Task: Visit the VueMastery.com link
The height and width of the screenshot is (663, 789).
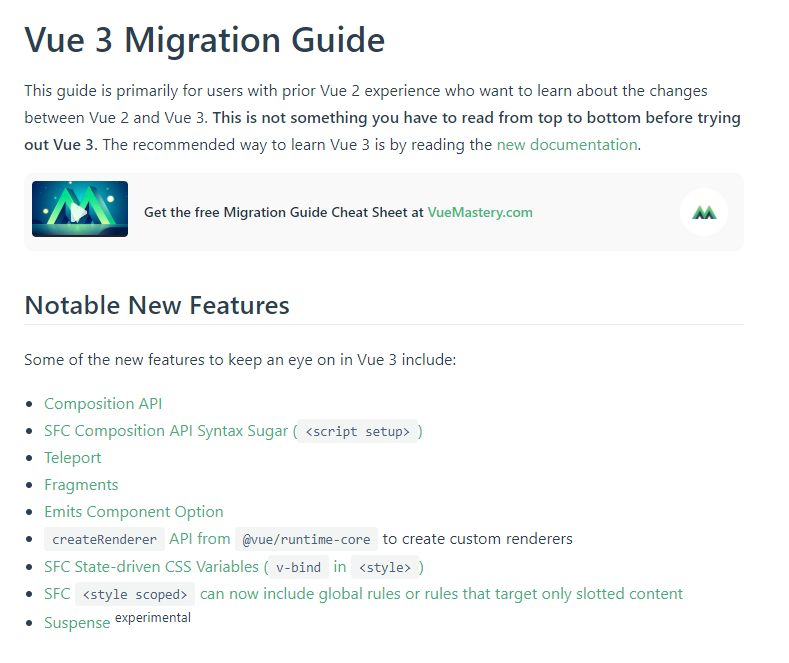Action: (480, 212)
